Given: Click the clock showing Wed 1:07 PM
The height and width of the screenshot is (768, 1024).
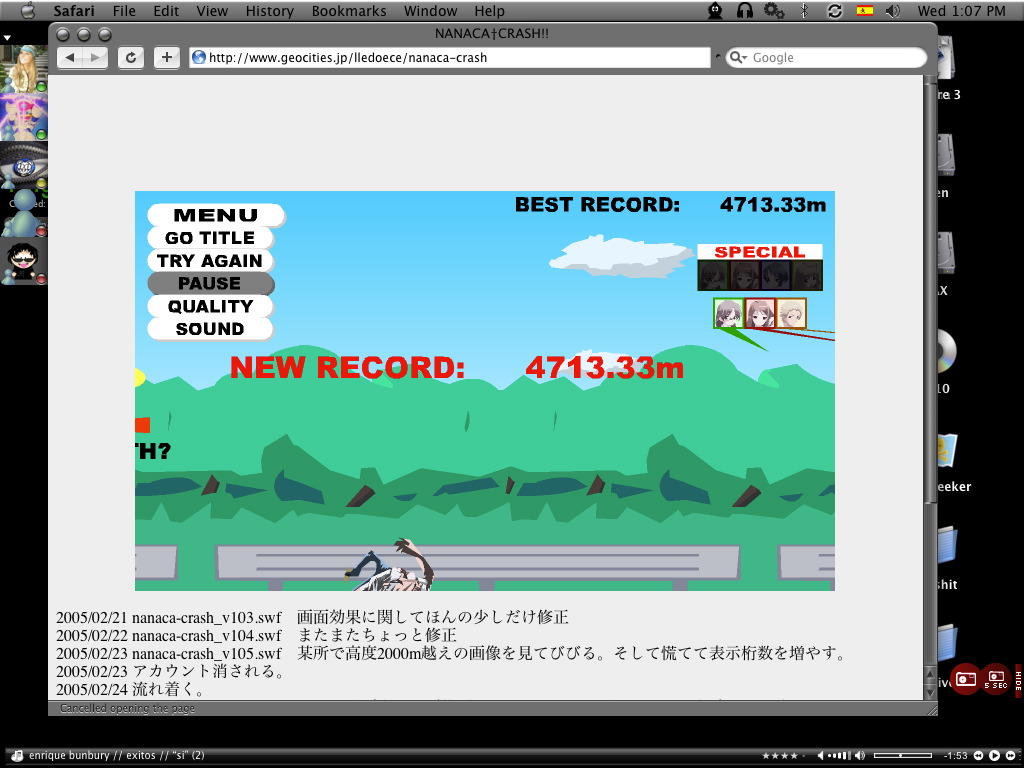Looking at the screenshot, I should [961, 11].
